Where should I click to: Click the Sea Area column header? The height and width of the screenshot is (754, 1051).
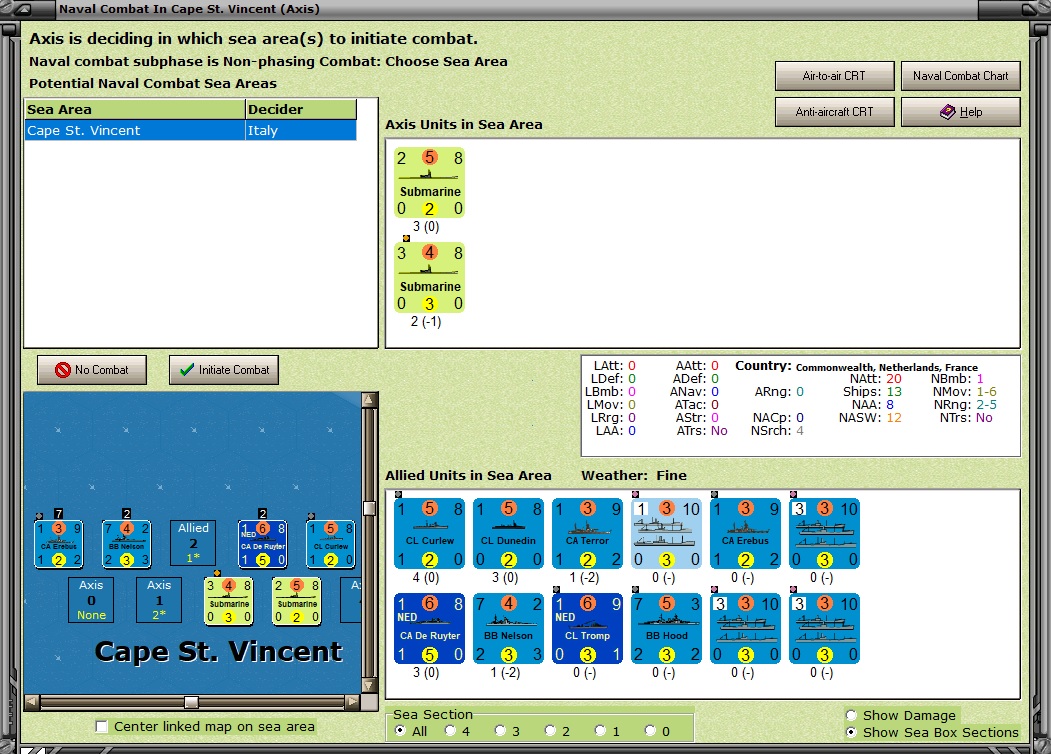(135, 109)
